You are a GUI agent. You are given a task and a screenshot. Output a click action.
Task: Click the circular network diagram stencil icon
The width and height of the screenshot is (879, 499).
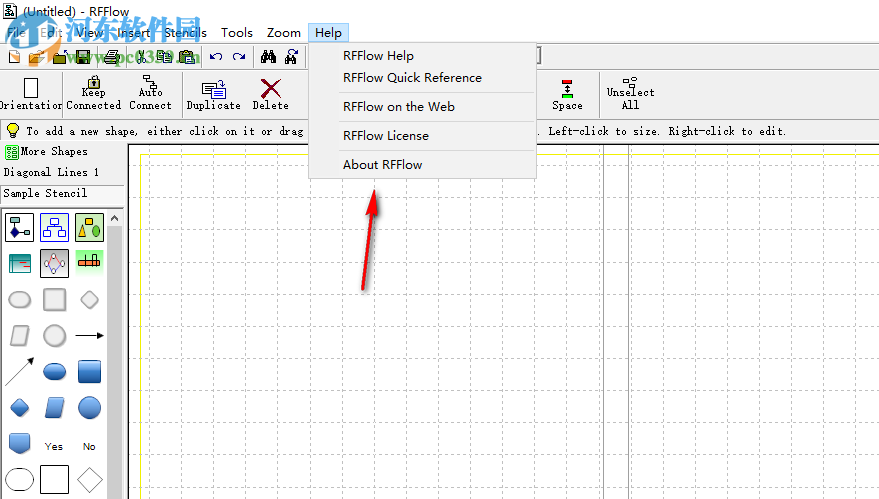pos(54,264)
